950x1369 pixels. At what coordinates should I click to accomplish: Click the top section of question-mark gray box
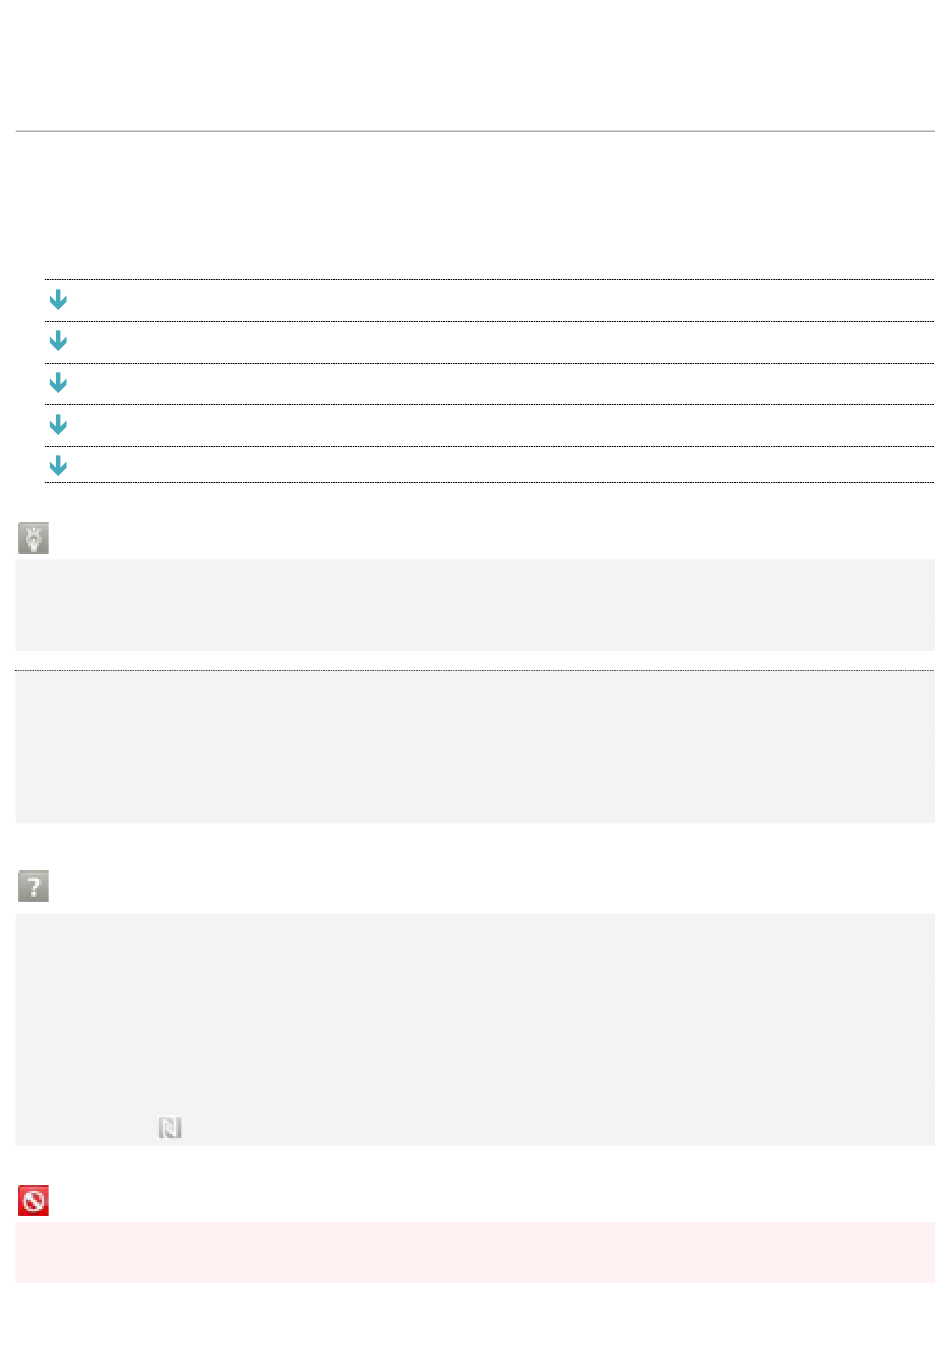click(475, 947)
